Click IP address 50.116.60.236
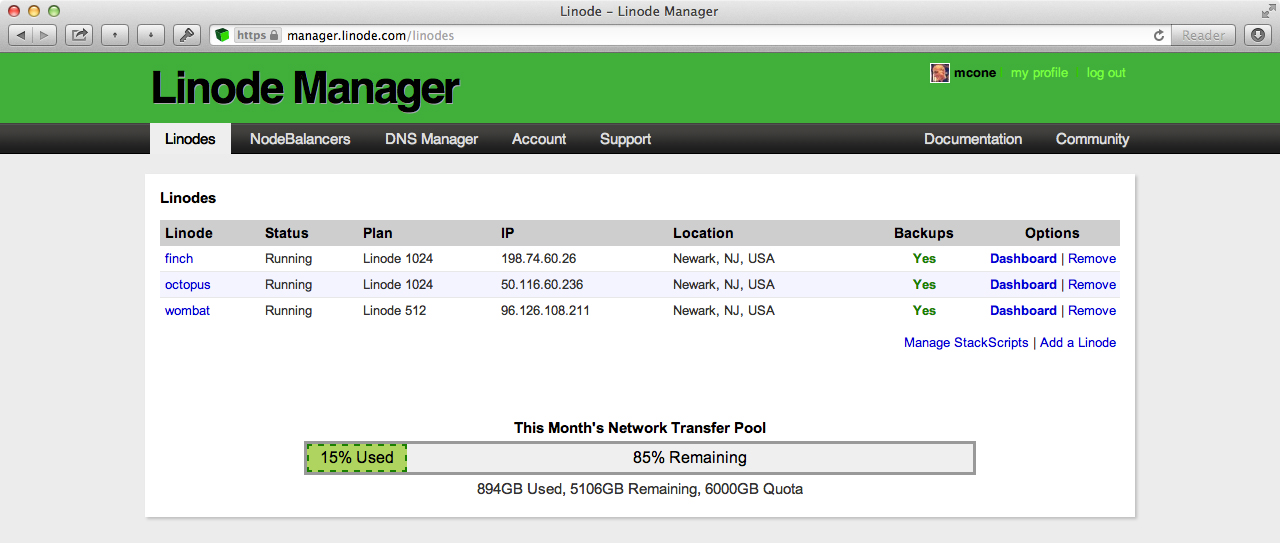The width and height of the screenshot is (1280, 543). (542, 285)
